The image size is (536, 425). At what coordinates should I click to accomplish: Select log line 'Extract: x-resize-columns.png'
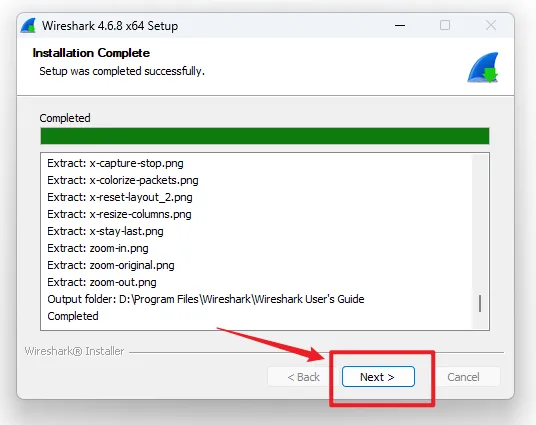click(119, 214)
